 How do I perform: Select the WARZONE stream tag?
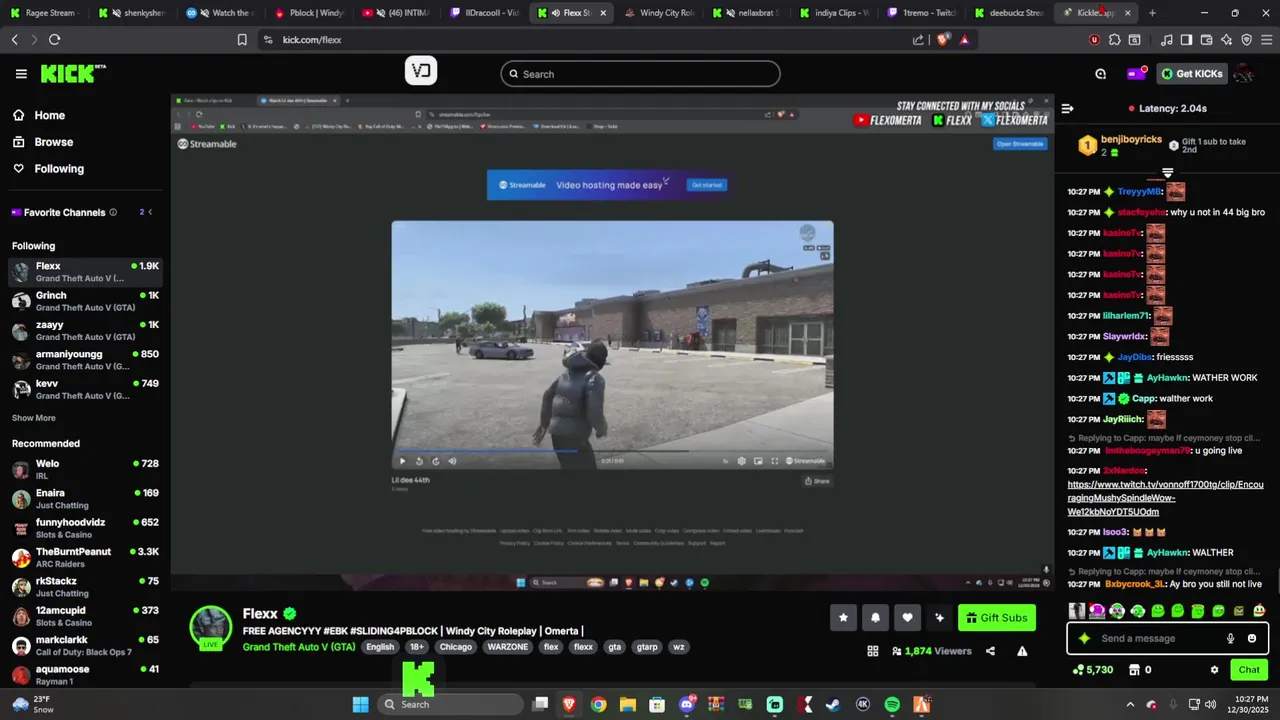pyautogui.click(x=507, y=647)
